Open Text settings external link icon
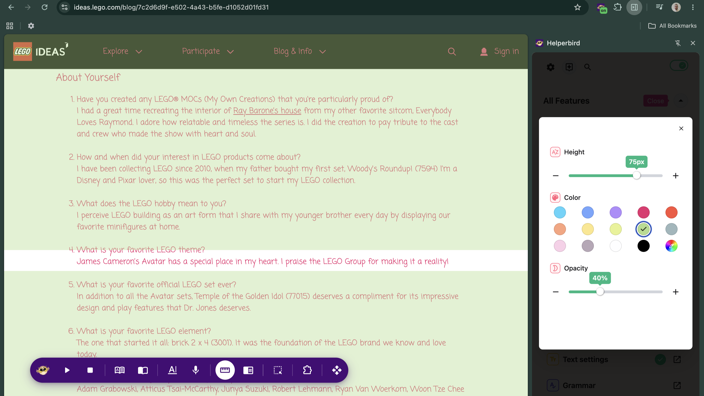The width and height of the screenshot is (704, 396). [x=677, y=359]
